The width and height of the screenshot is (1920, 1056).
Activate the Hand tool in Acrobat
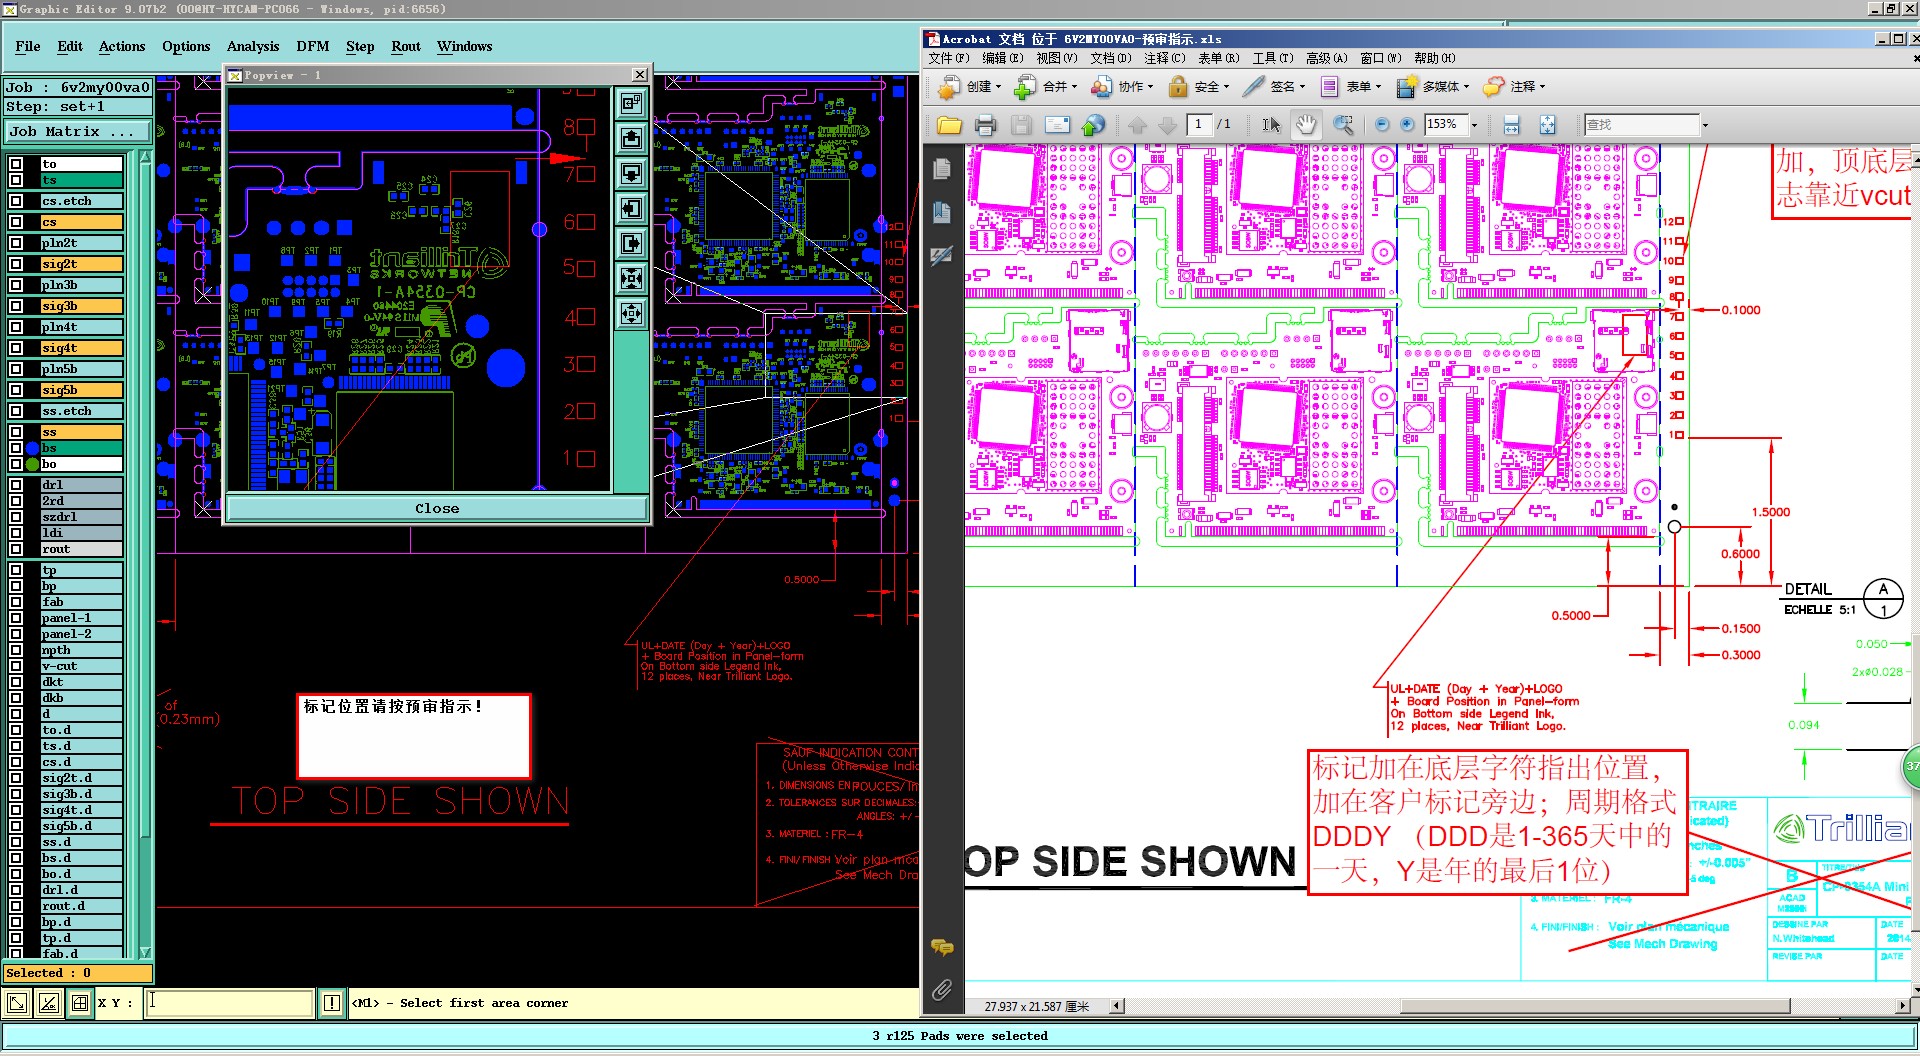pos(1306,125)
